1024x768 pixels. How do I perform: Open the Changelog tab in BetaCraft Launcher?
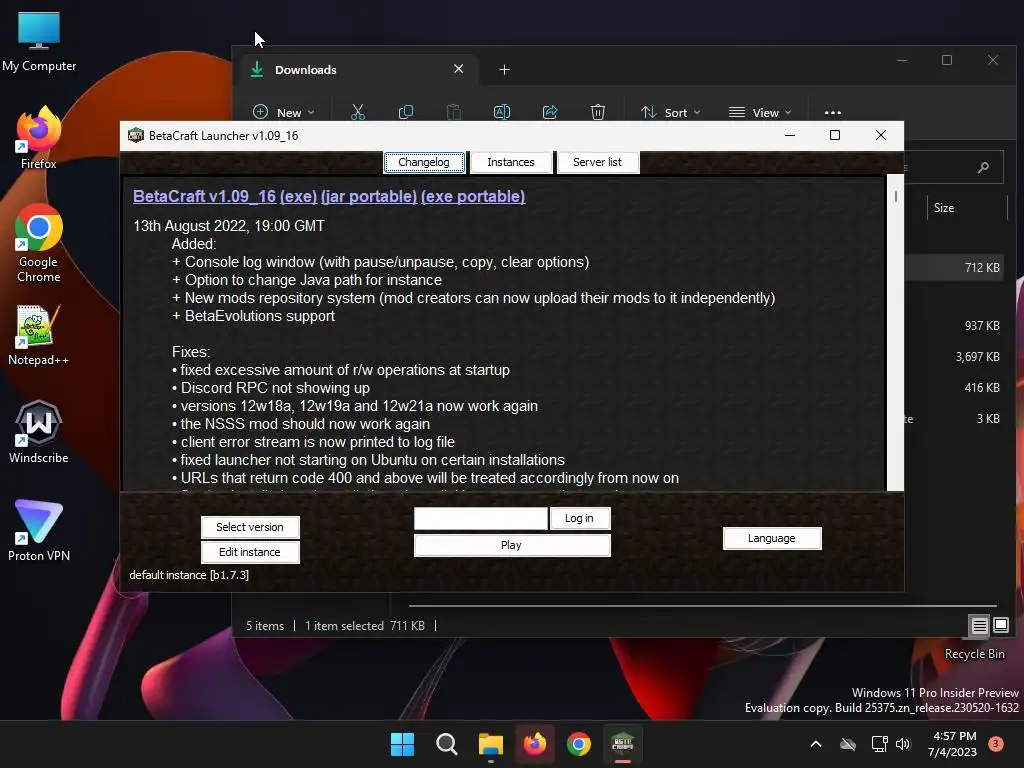(424, 162)
